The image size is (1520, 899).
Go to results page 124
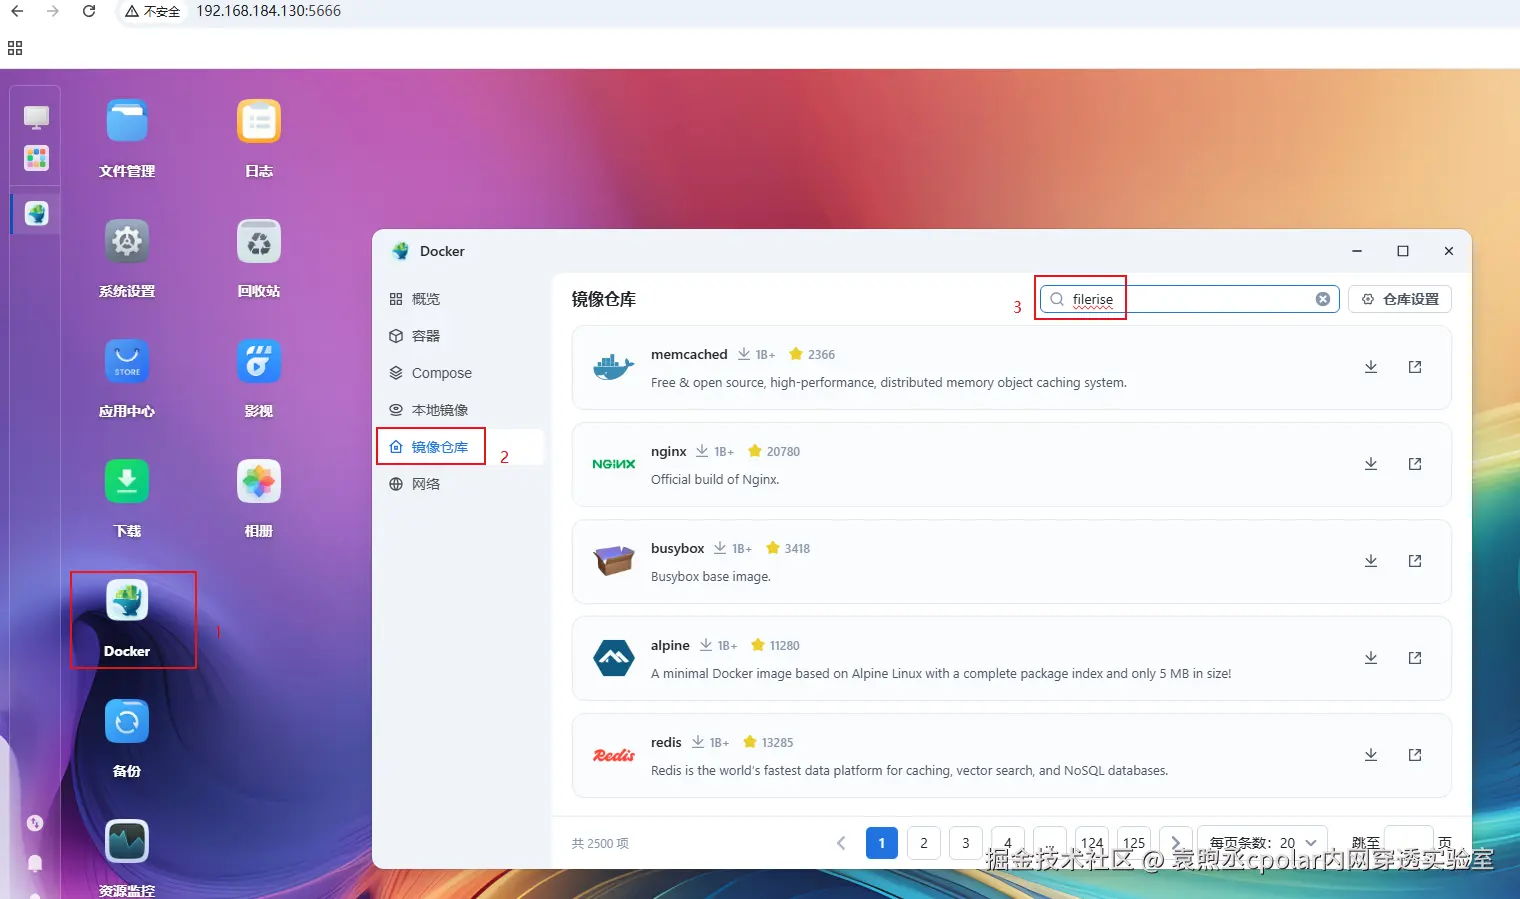click(1092, 843)
